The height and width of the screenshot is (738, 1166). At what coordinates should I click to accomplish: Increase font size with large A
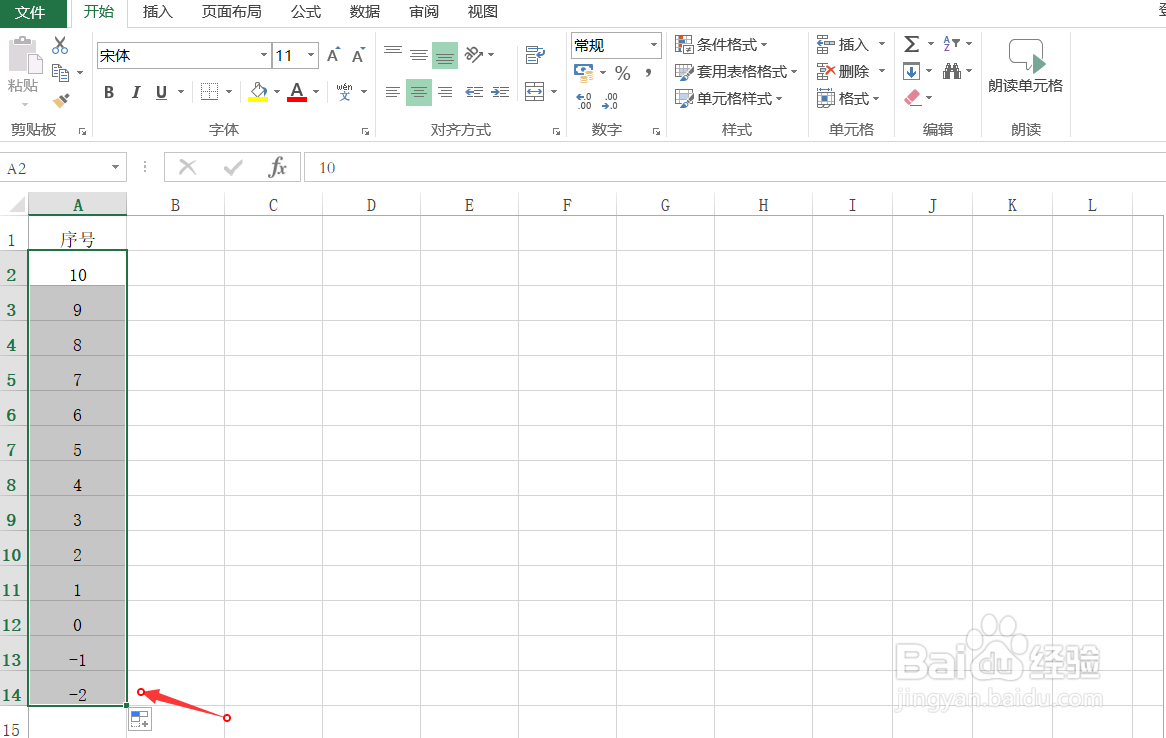click(x=333, y=55)
